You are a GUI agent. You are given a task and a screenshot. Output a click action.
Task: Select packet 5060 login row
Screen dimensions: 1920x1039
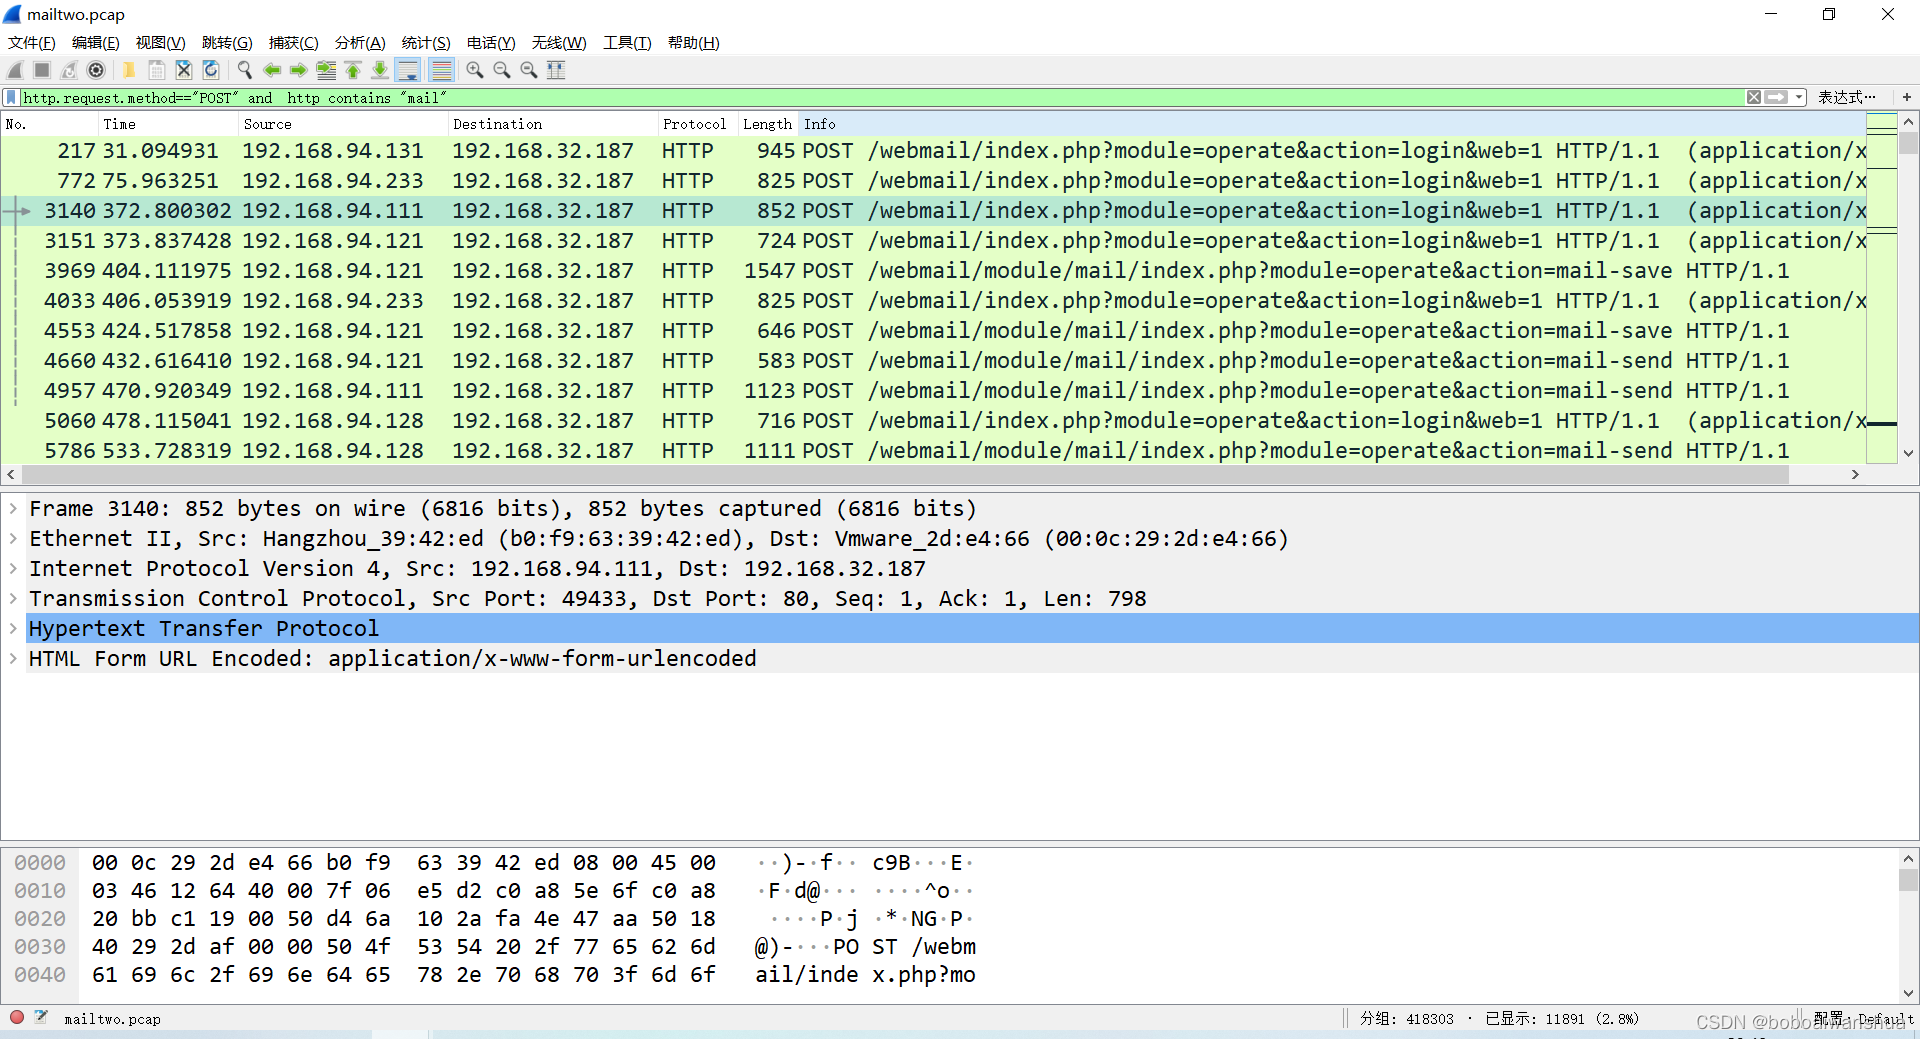(933, 421)
